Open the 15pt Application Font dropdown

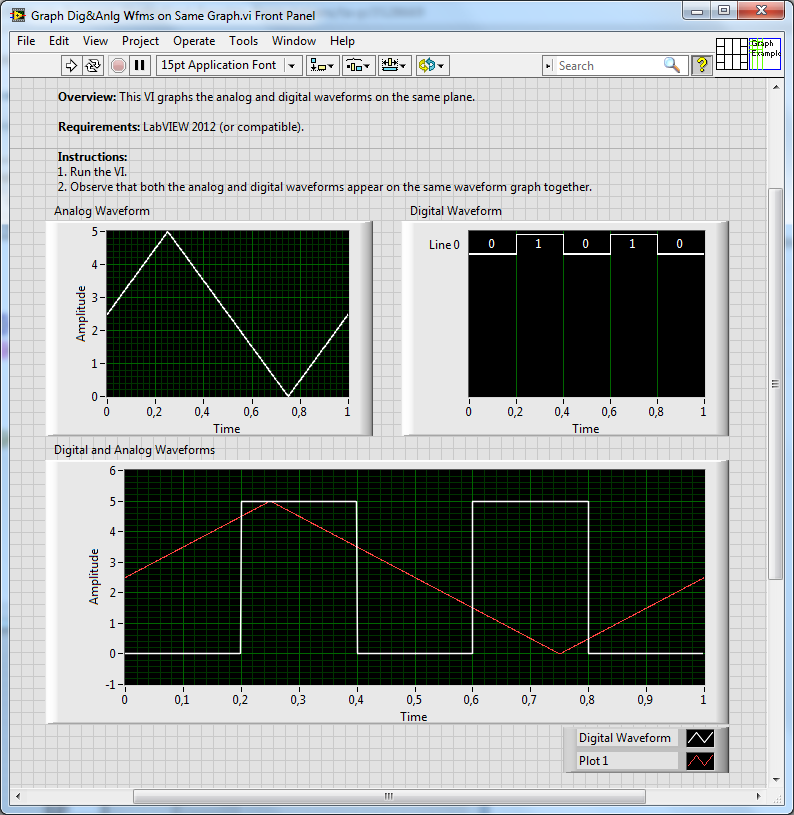pyautogui.click(x=229, y=65)
